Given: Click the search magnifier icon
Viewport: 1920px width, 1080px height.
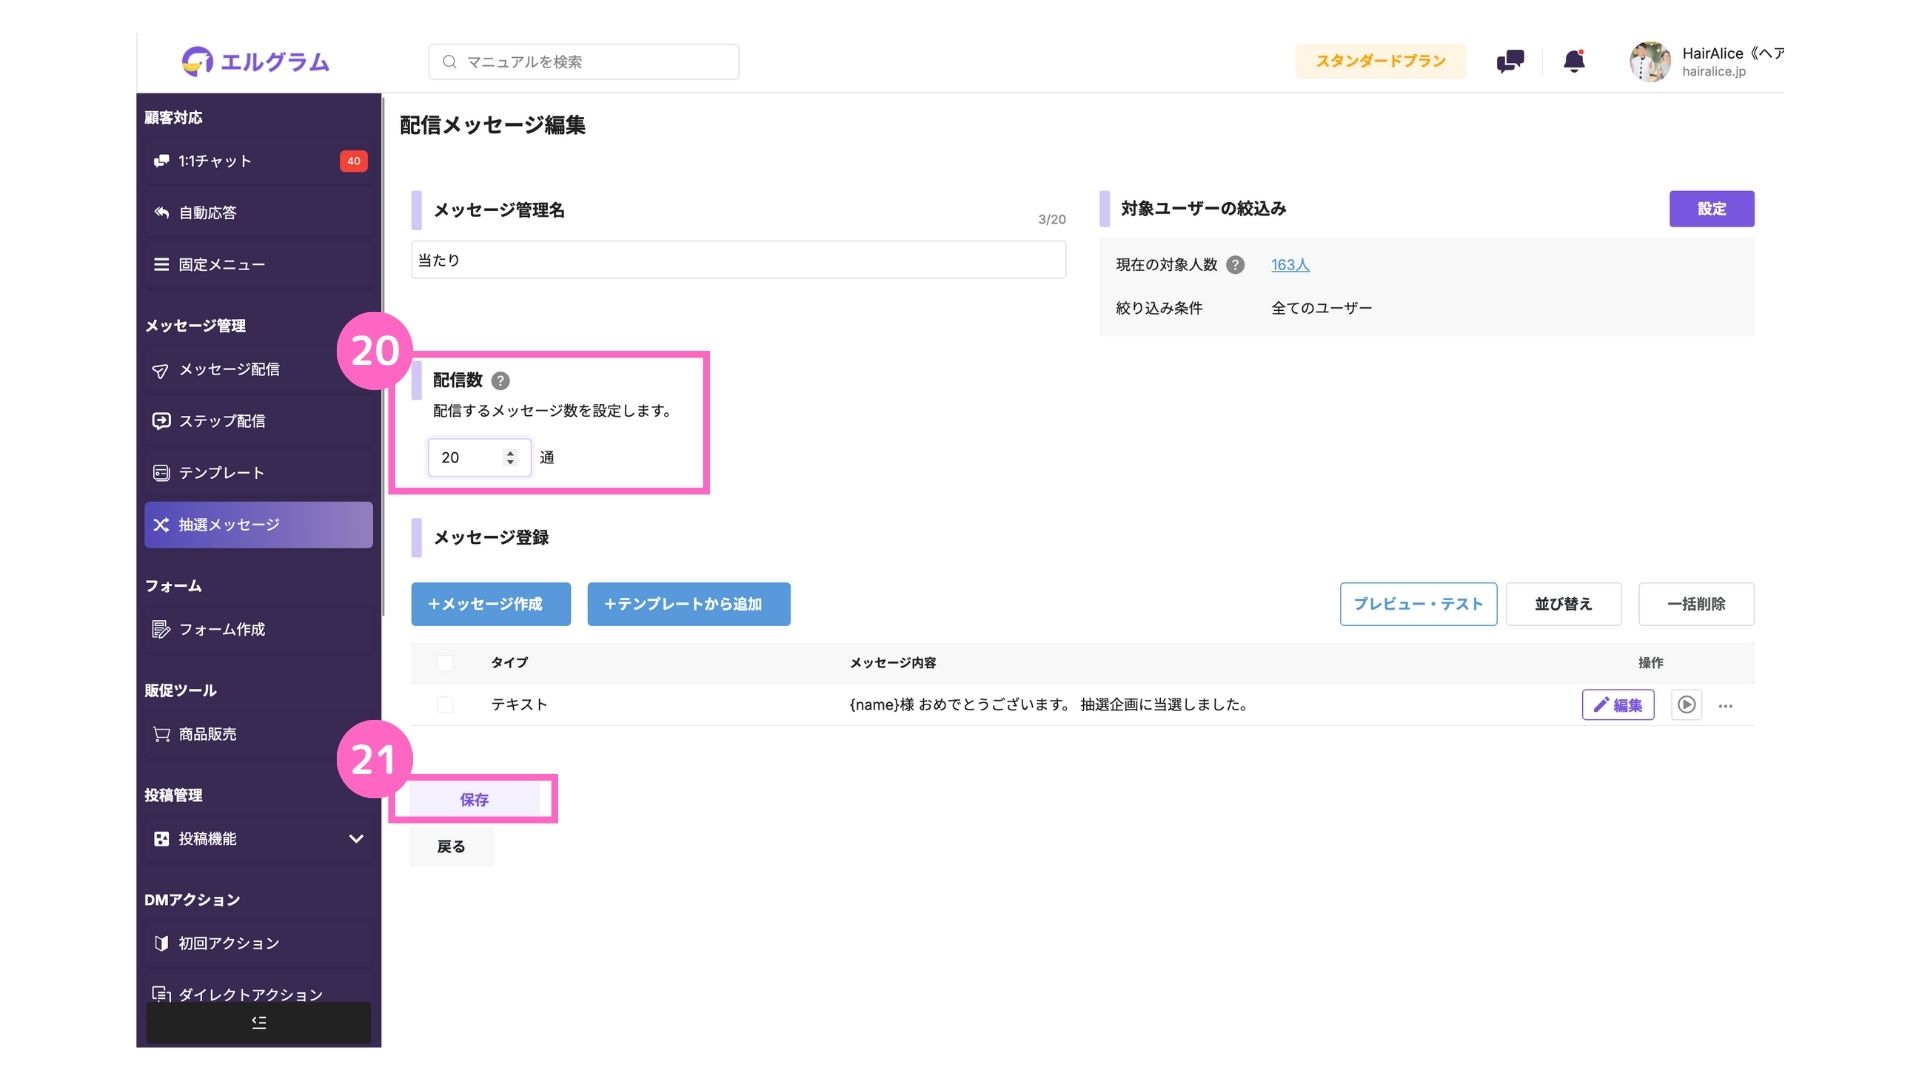Looking at the screenshot, I should (450, 62).
